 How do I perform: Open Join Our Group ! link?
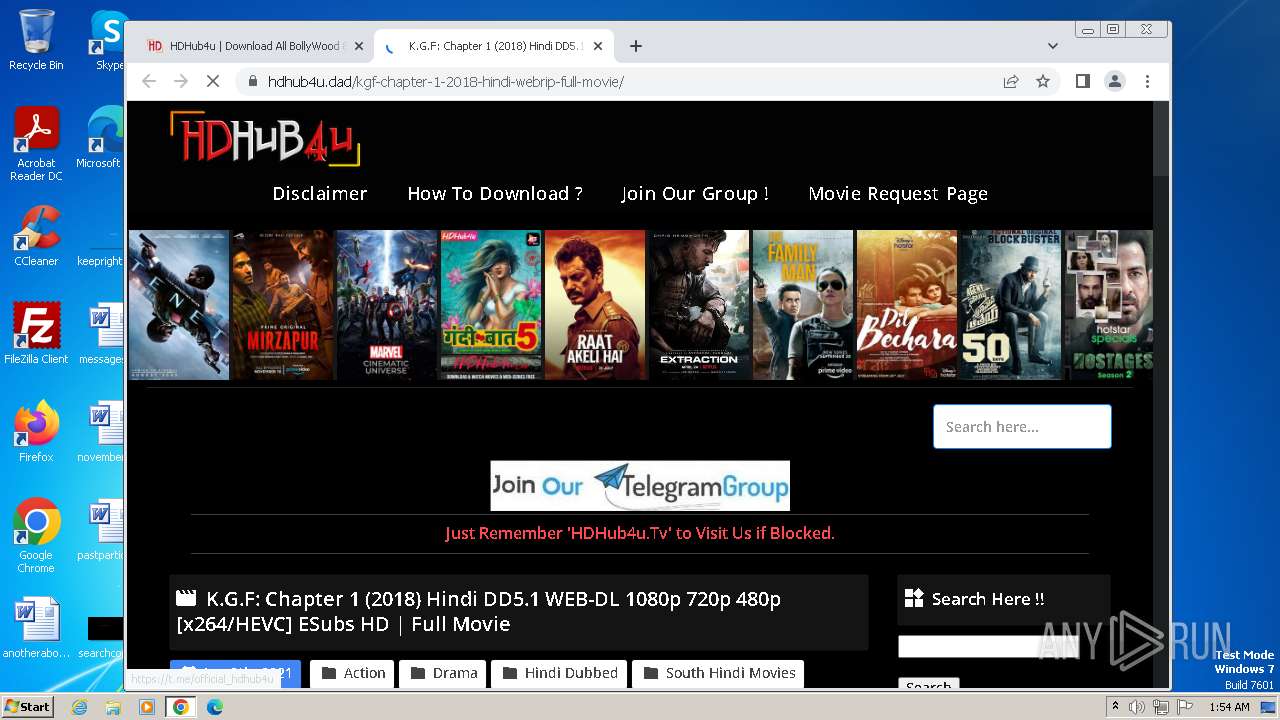[x=695, y=193]
